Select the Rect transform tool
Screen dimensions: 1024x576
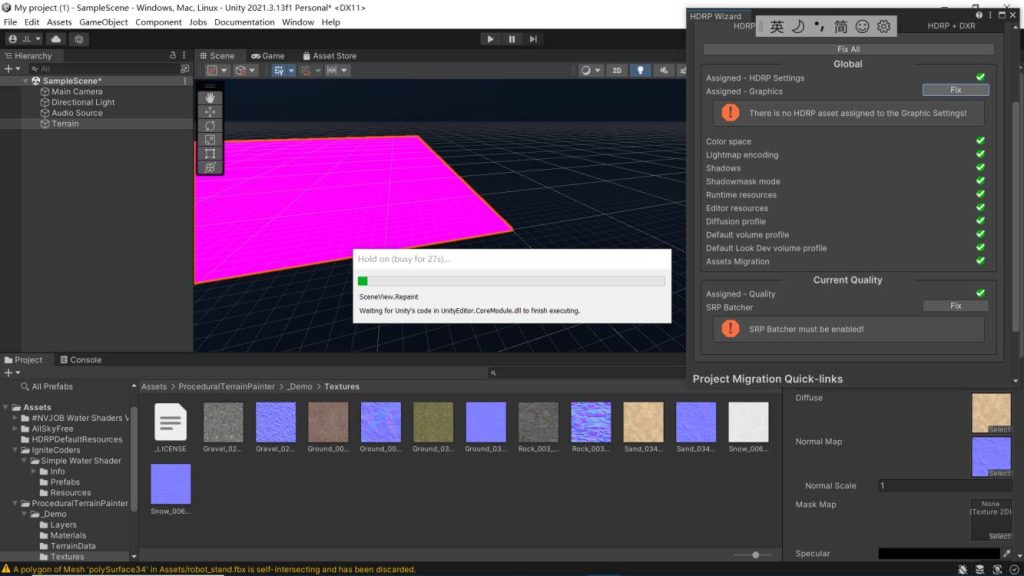coord(210,153)
